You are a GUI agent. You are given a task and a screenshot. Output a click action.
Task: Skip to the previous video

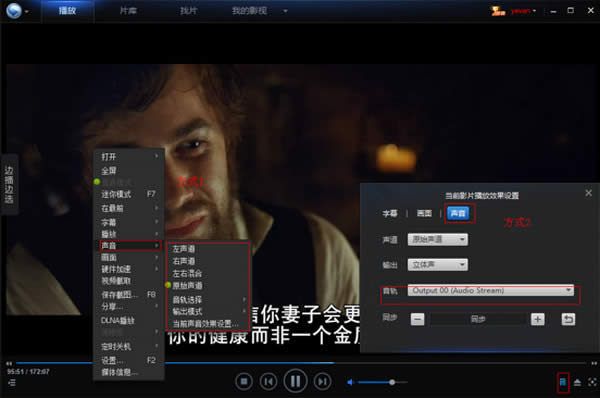point(268,382)
